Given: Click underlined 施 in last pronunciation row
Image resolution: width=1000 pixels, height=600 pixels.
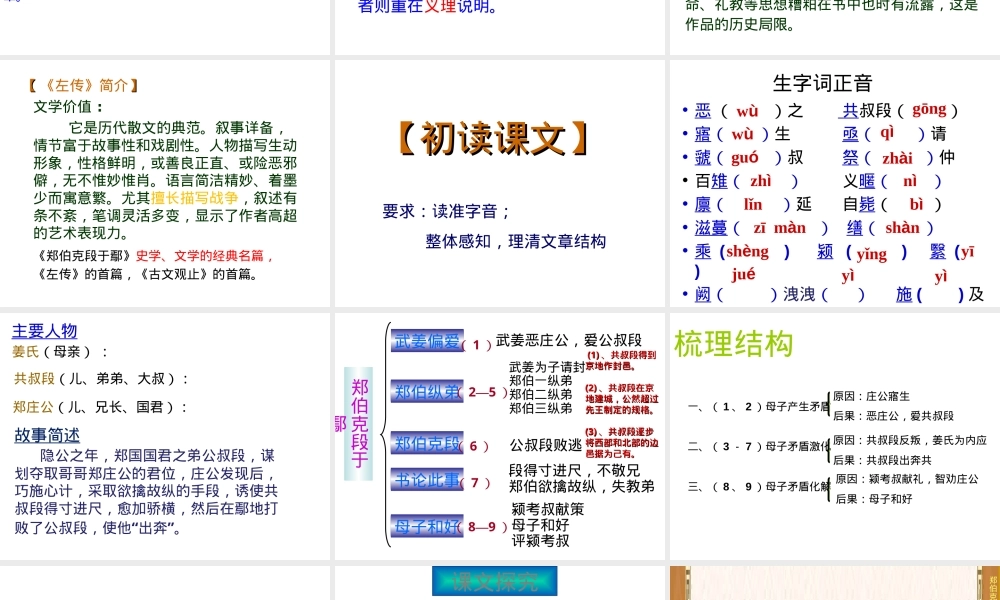Looking at the screenshot, I should pyautogui.click(x=904, y=295).
